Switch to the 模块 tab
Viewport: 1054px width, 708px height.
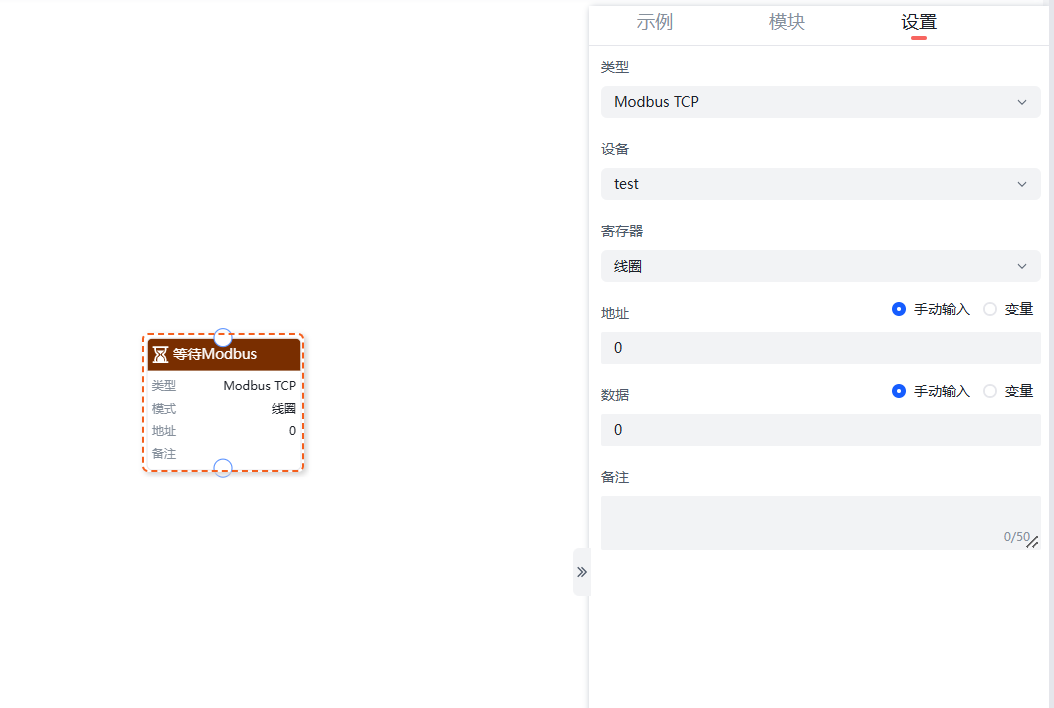tap(787, 22)
